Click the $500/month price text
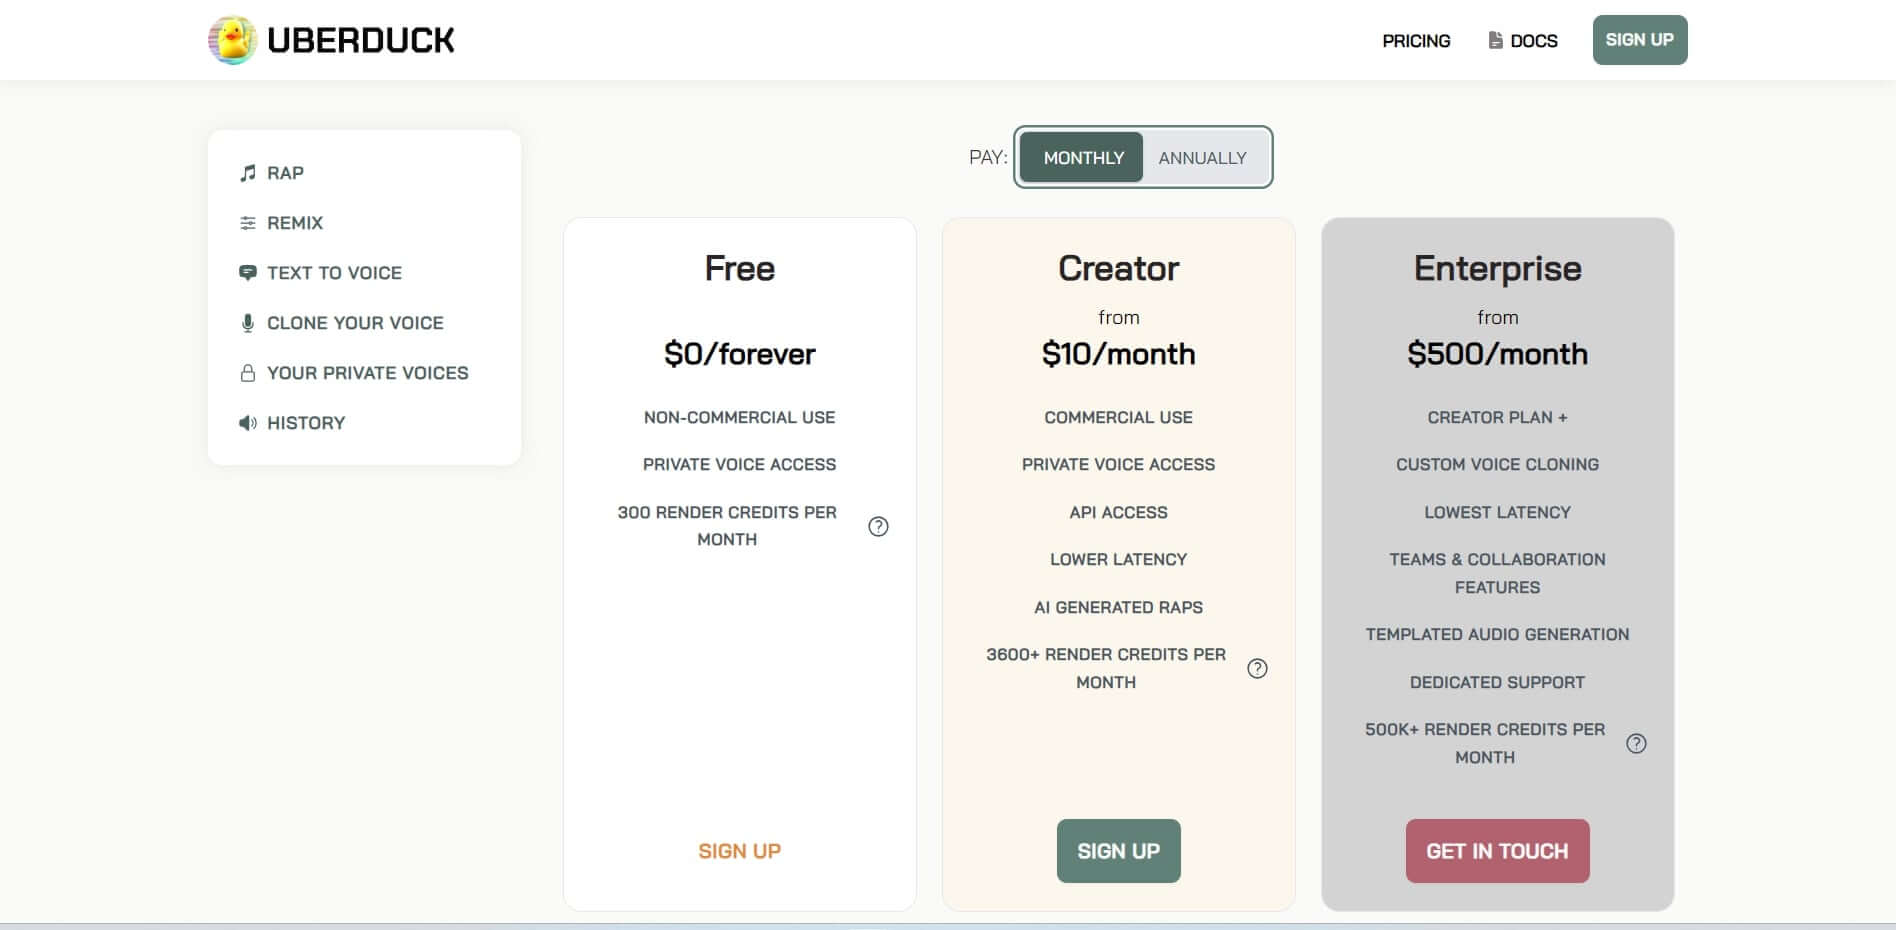This screenshot has width=1896, height=930. pyautogui.click(x=1497, y=354)
